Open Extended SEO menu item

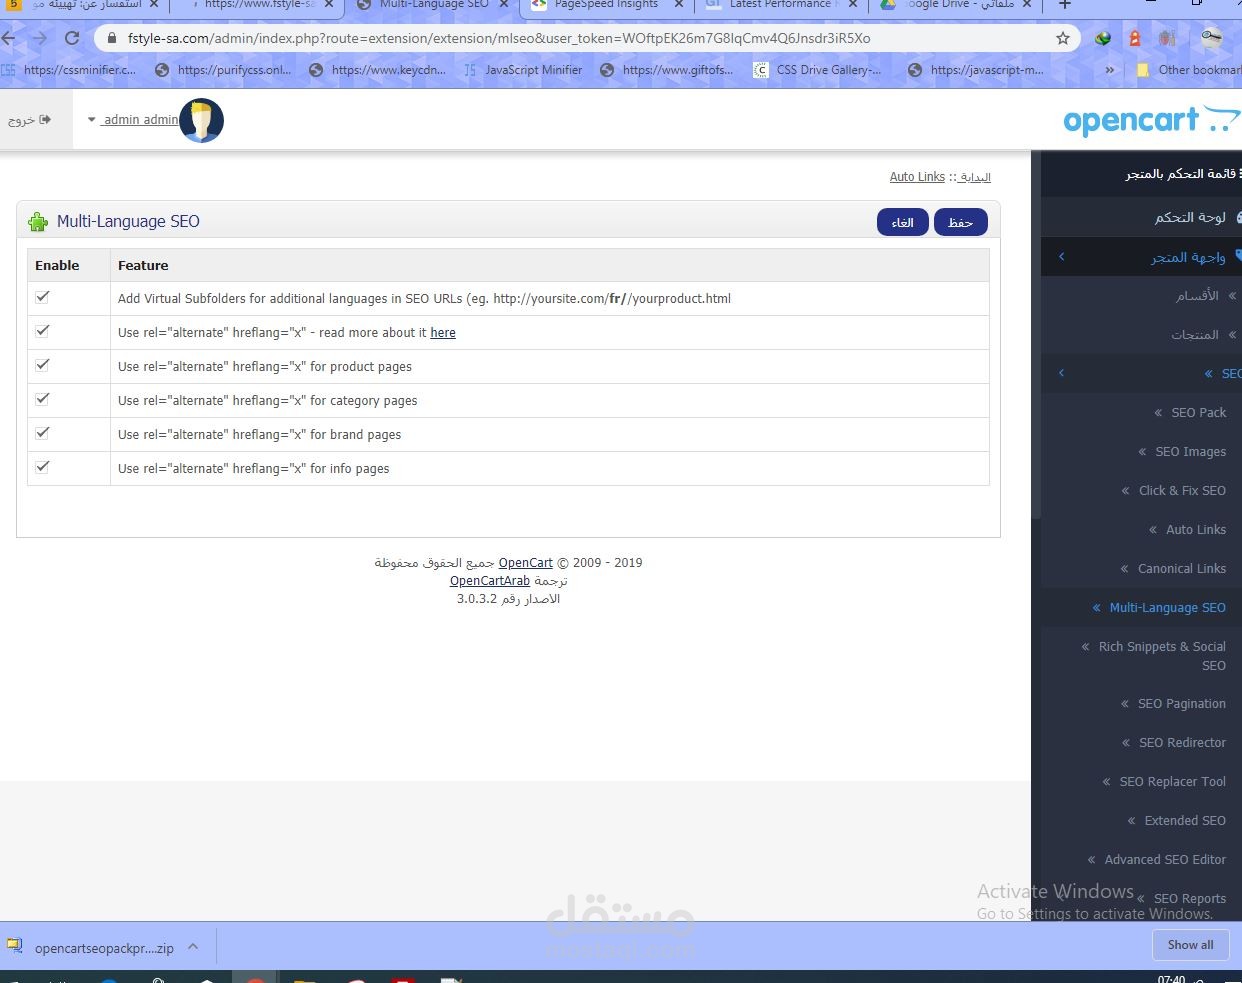(x=1185, y=820)
